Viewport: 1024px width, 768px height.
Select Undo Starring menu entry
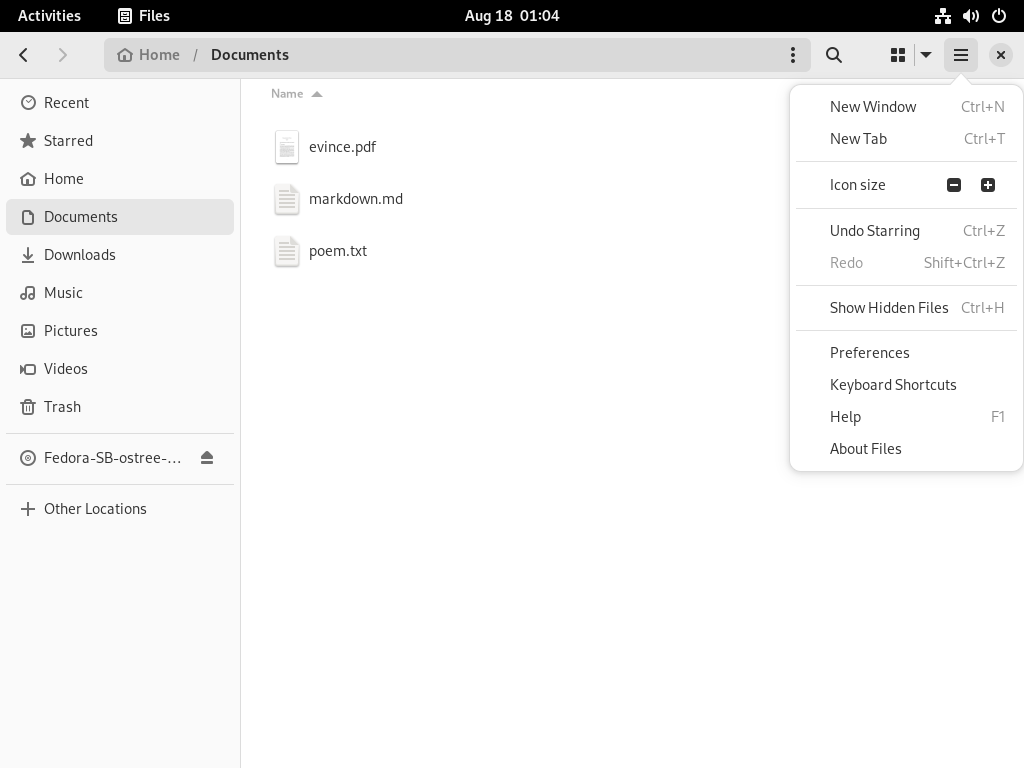point(906,231)
